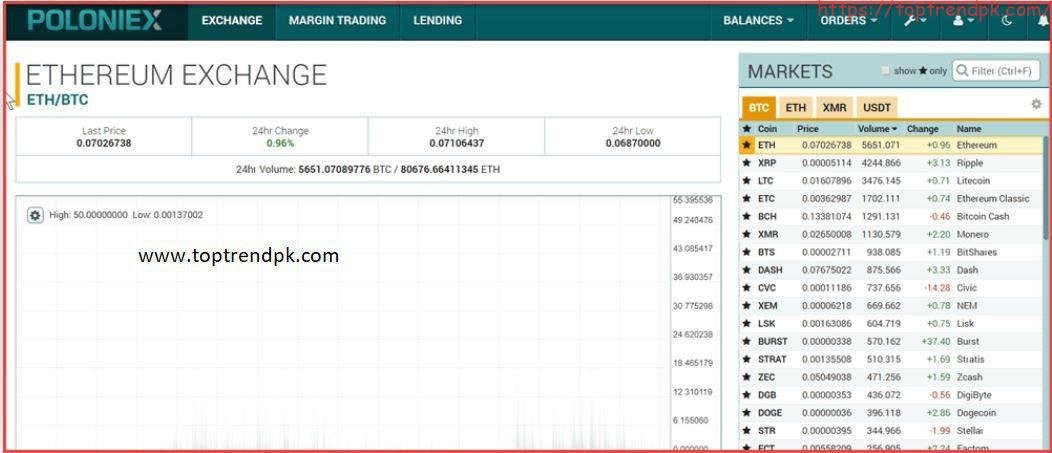
Task: Toggle the ETH favorite star
Action: 746,145
